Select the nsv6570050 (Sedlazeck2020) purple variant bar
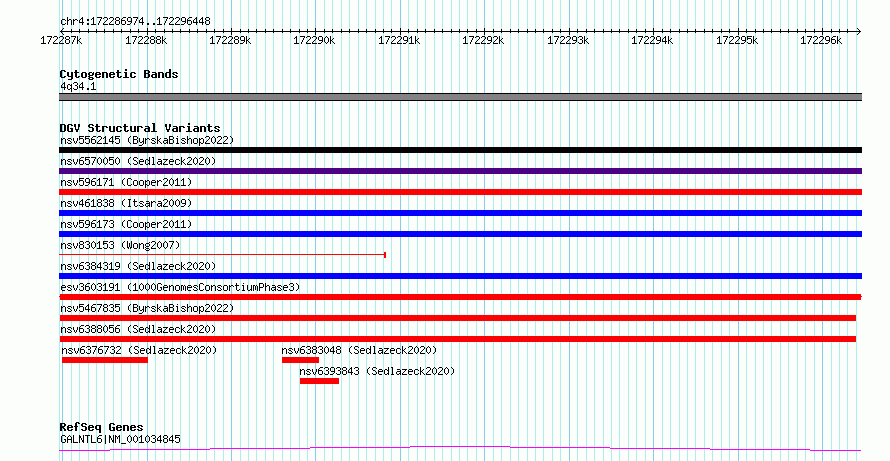The width and height of the screenshot is (890, 461). click(460, 171)
